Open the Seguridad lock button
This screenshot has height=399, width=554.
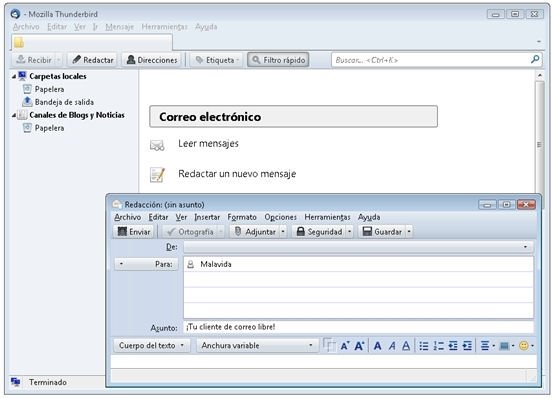(320, 232)
